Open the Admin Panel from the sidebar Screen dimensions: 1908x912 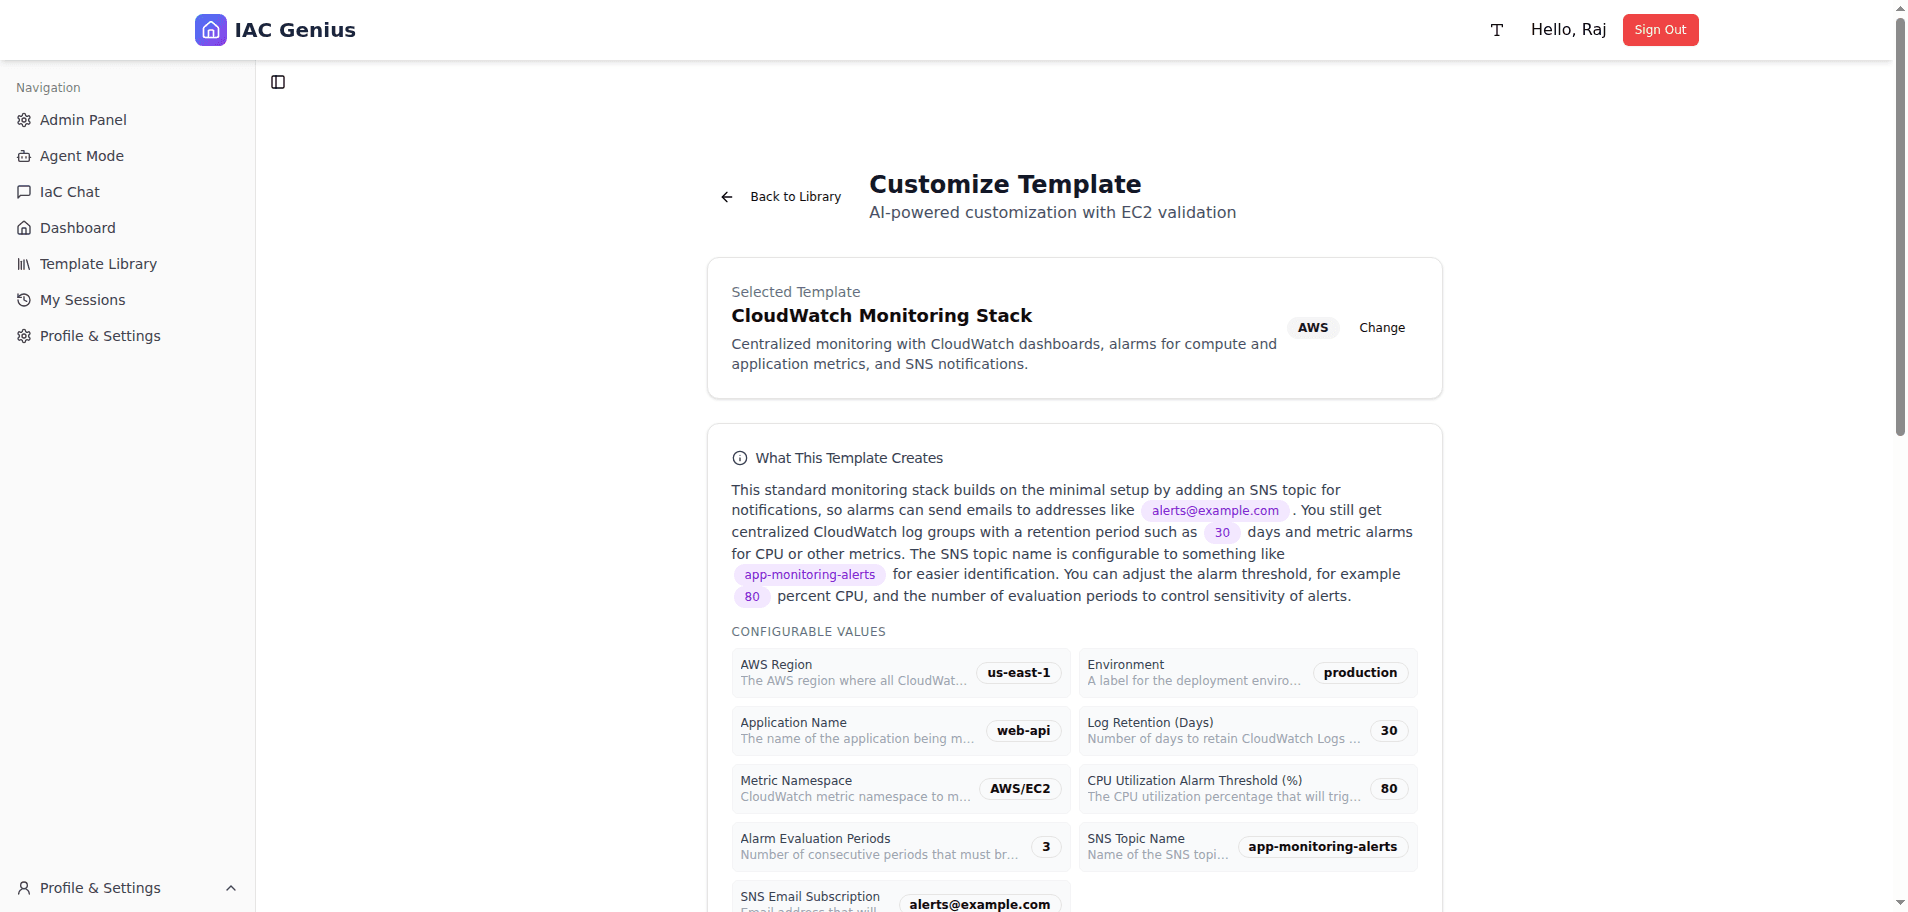coord(24,120)
